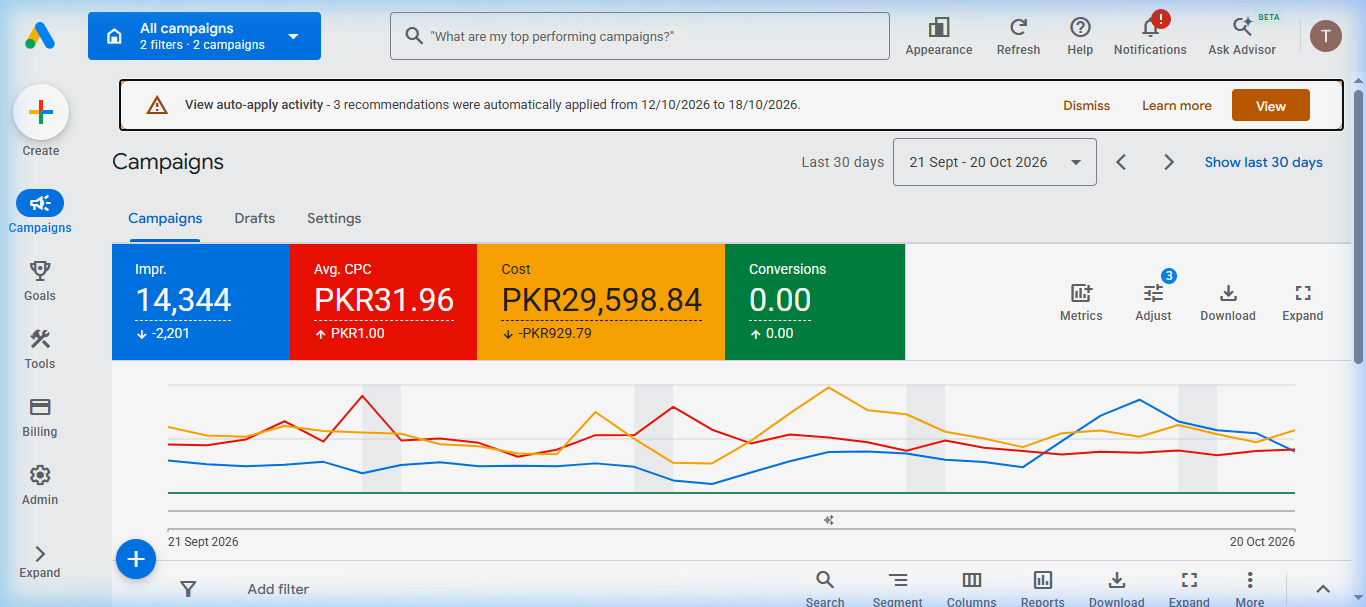Open chart Metrics selector
The width and height of the screenshot is (1366, 607).
(1081, 302)
